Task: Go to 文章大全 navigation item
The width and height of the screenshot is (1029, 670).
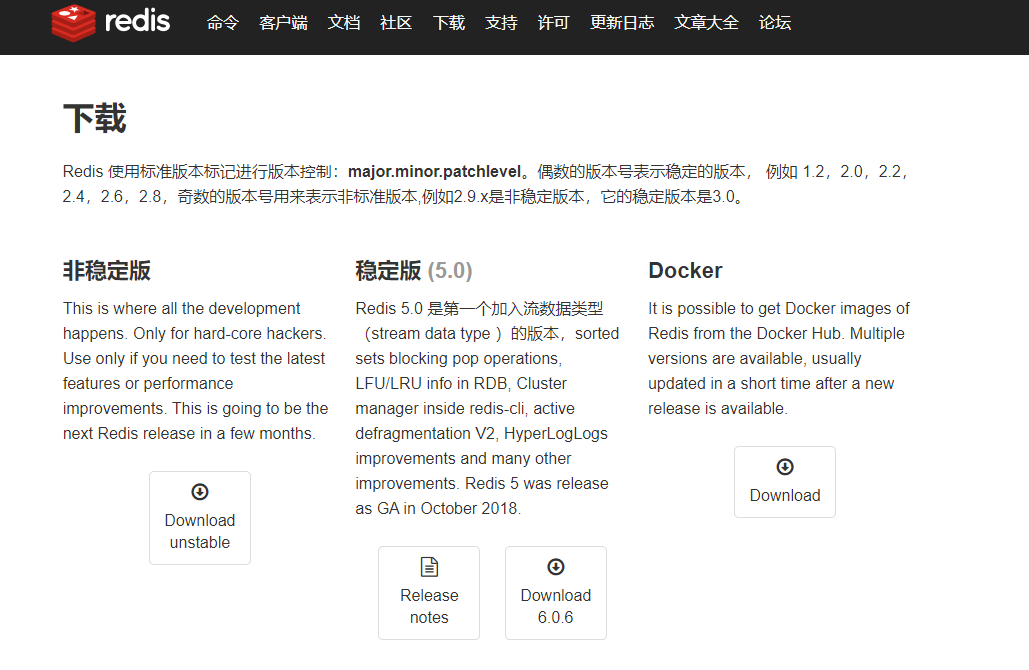Action: click(x=706, y=23)
